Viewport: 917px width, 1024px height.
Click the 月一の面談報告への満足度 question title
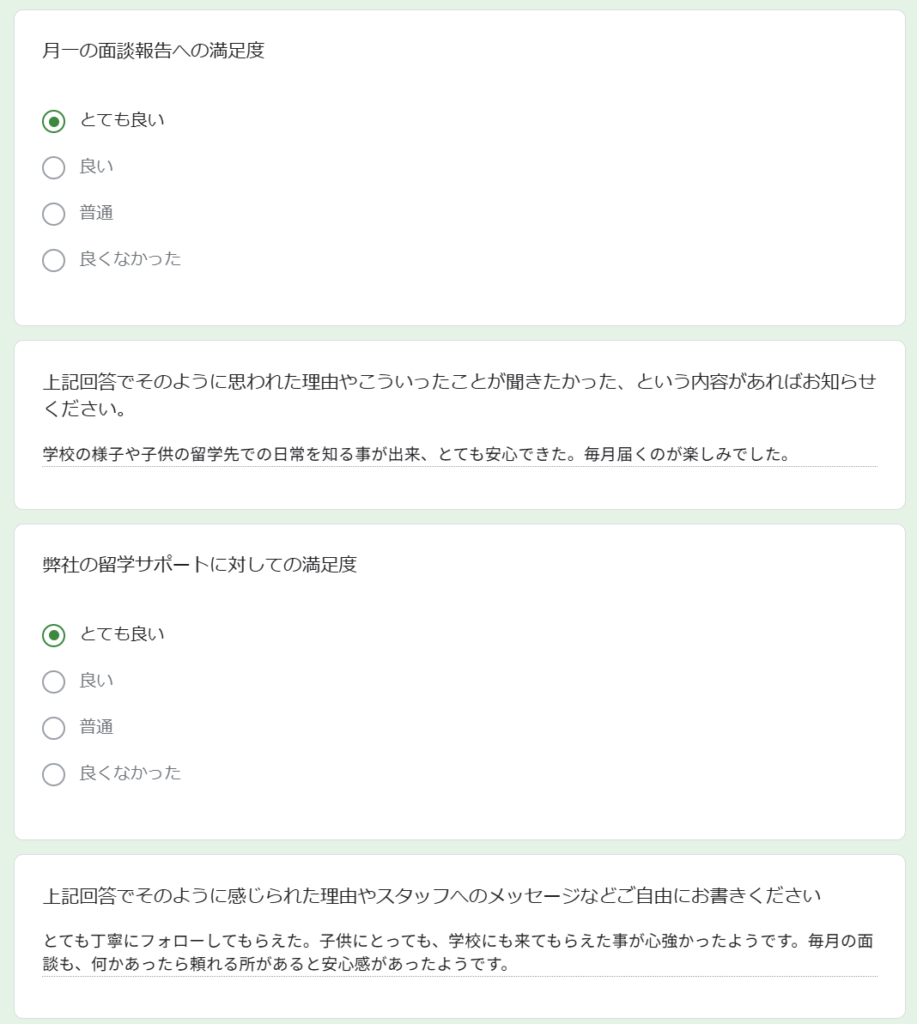coord(153,51)
